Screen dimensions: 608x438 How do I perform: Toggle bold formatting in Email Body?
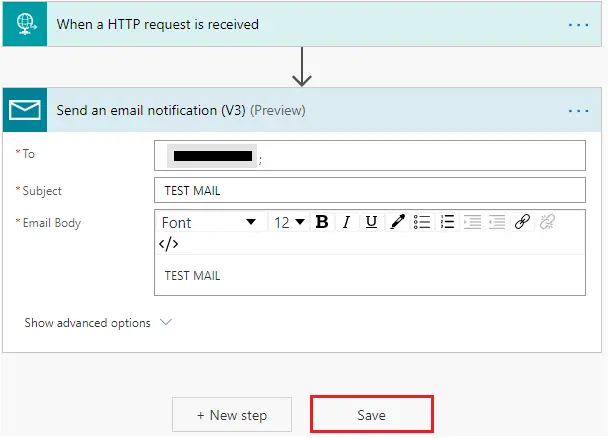[322, 222]
